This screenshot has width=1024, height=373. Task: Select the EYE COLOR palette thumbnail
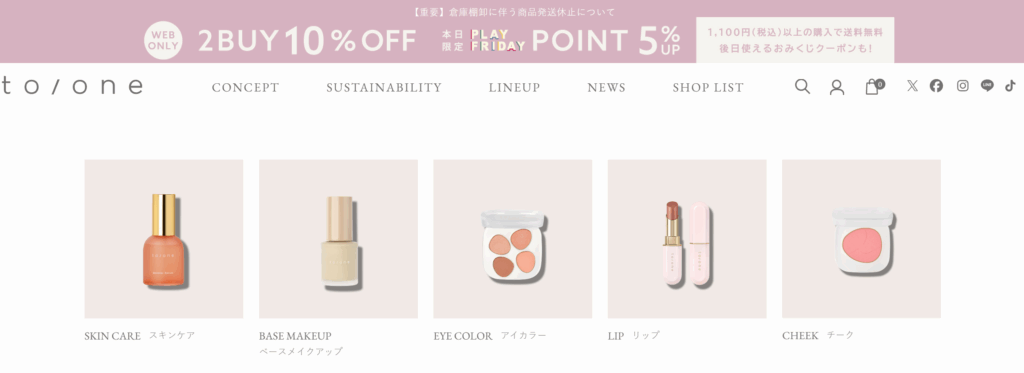(x=513, y=239)
